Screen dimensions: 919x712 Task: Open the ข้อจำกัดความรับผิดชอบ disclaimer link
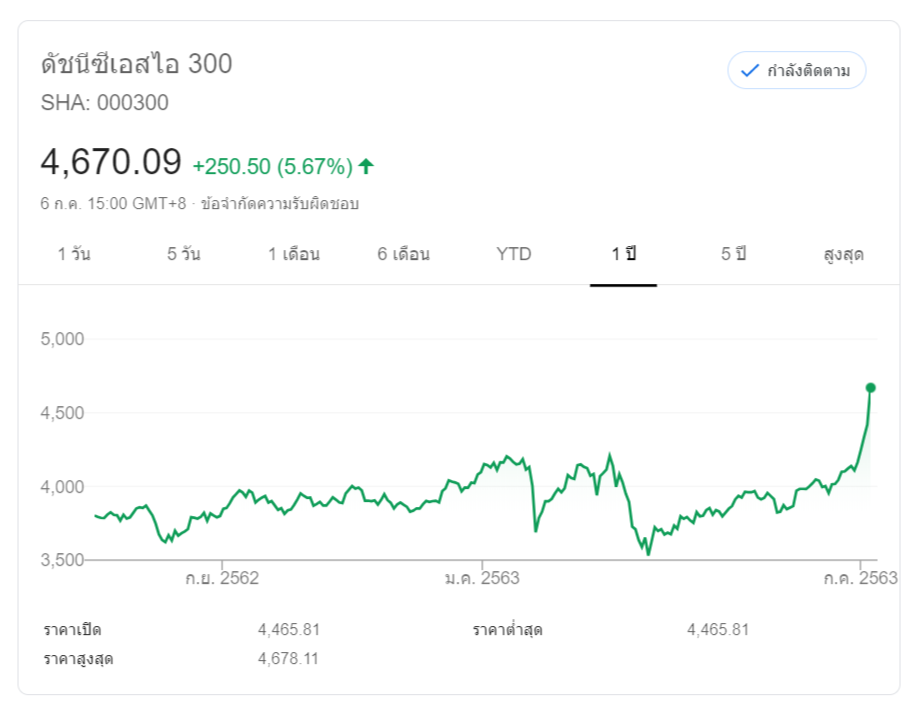tap(280, 204)
